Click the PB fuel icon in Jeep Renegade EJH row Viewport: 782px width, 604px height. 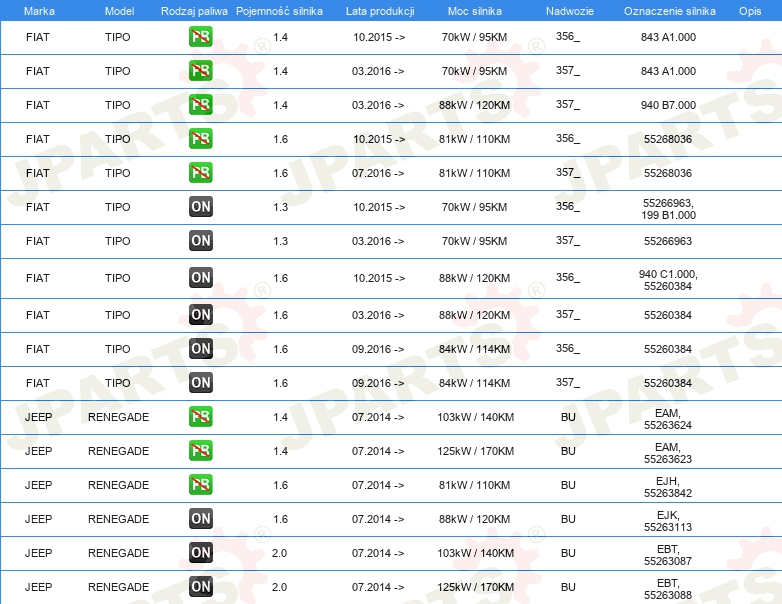click(x=200, y=485)
